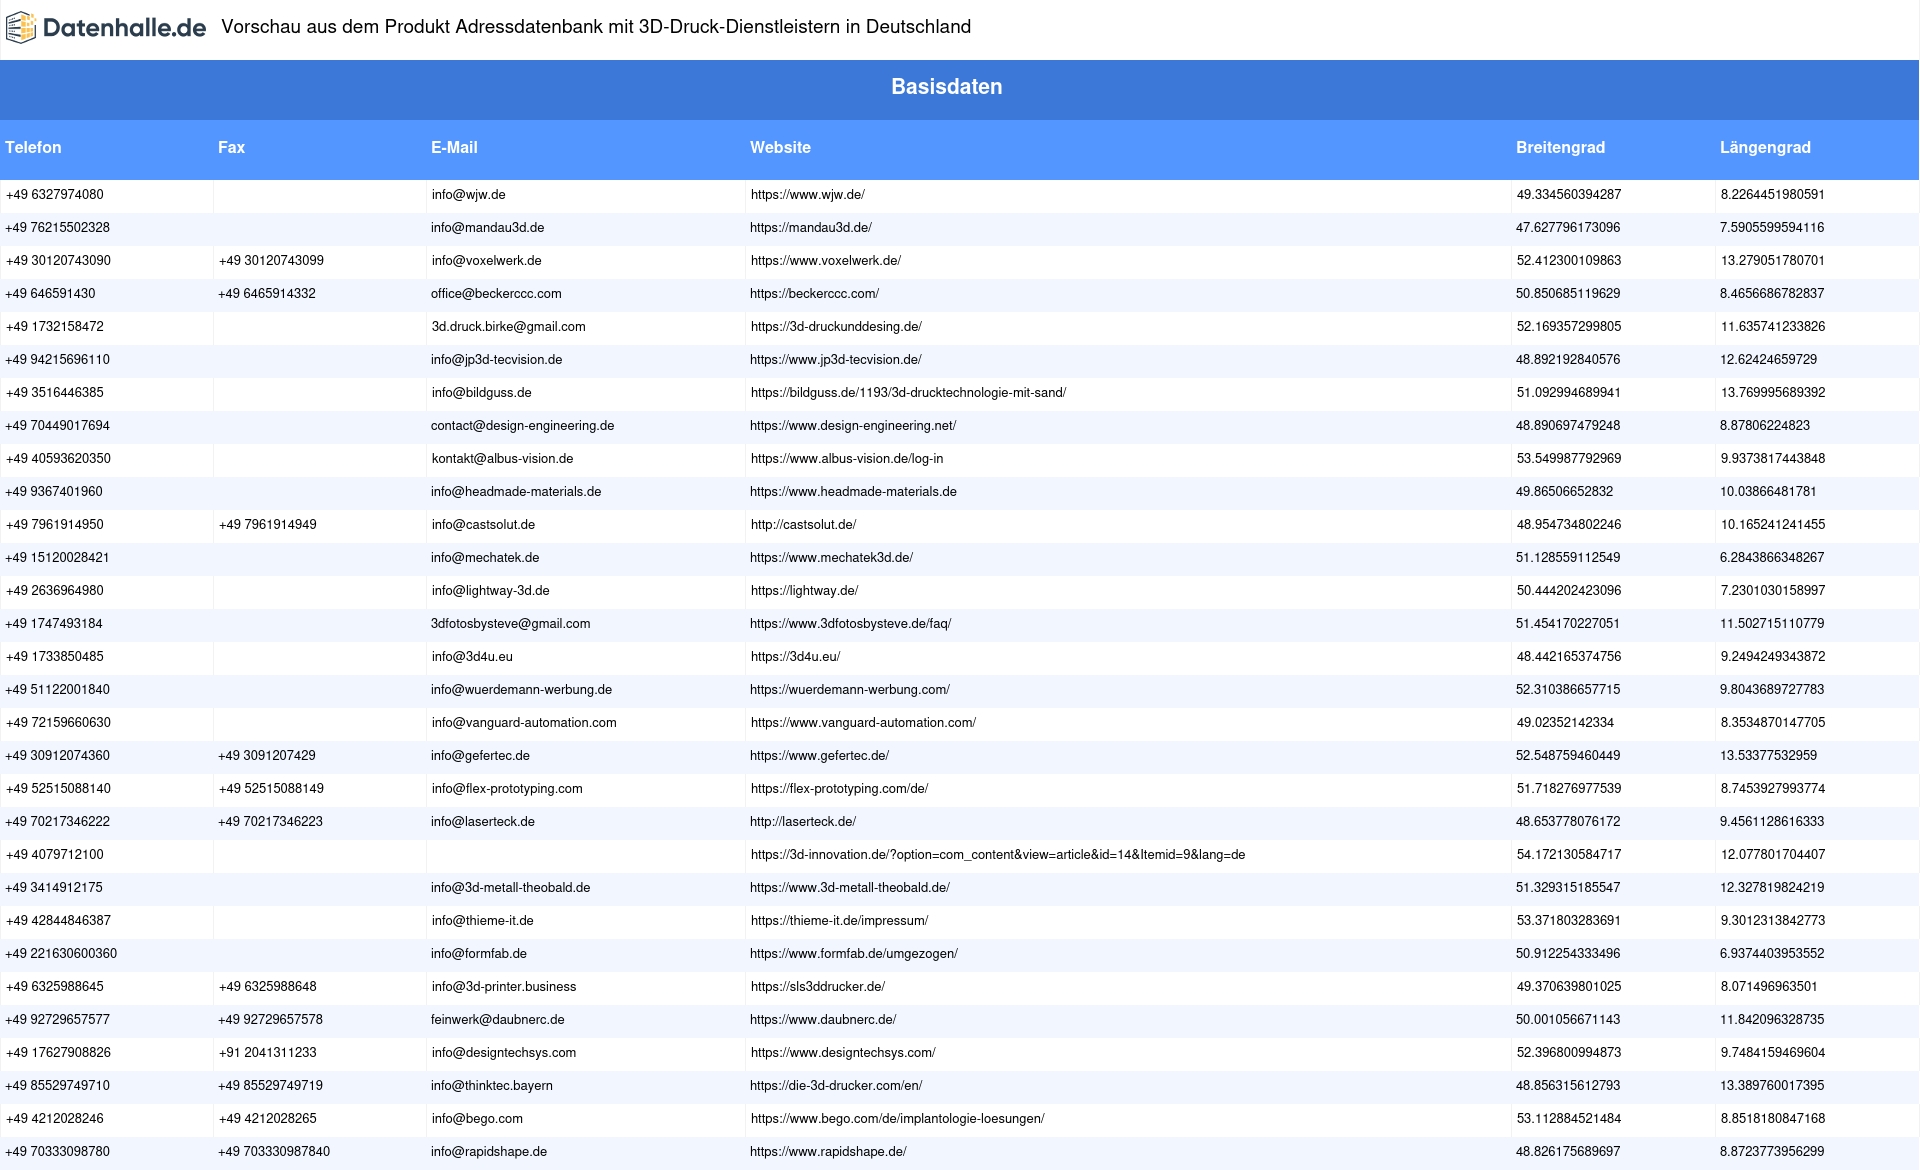Screen dimensions: 1920x1170
Task: Select email info@vanguard-automation.com
Action: click(x=524, y=723)
